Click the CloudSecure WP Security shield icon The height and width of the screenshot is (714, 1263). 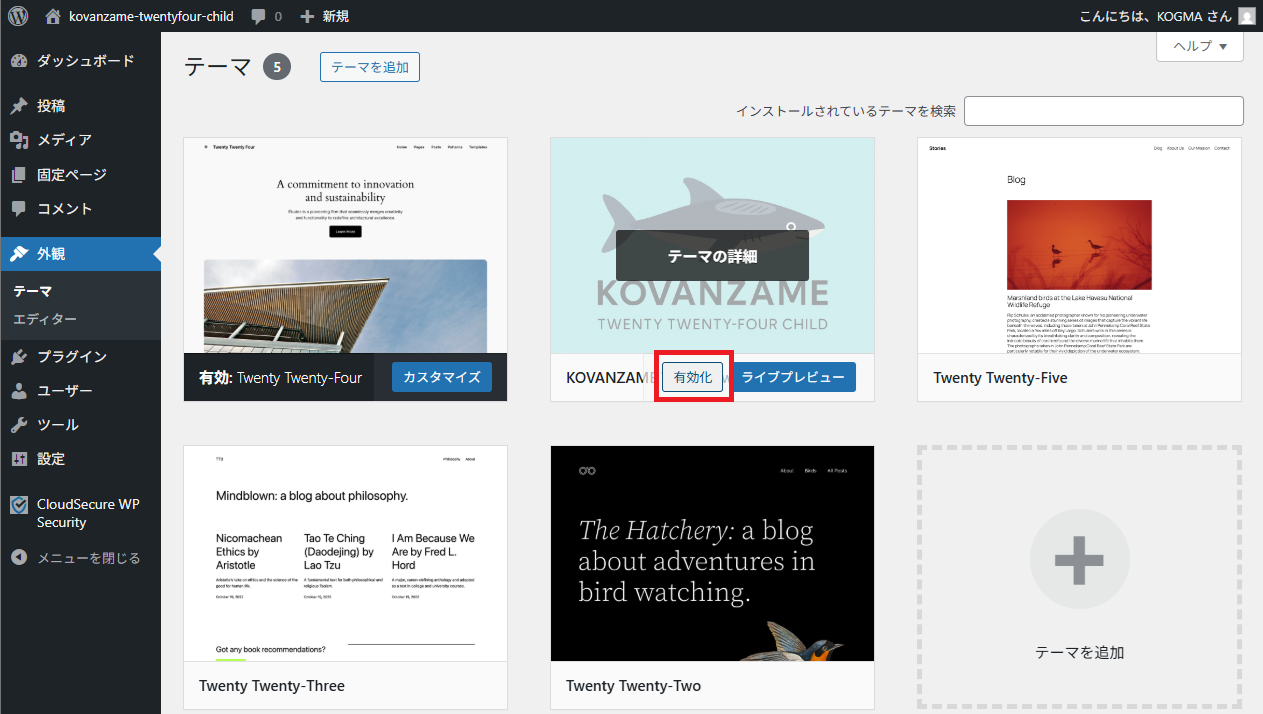[19, 505]
